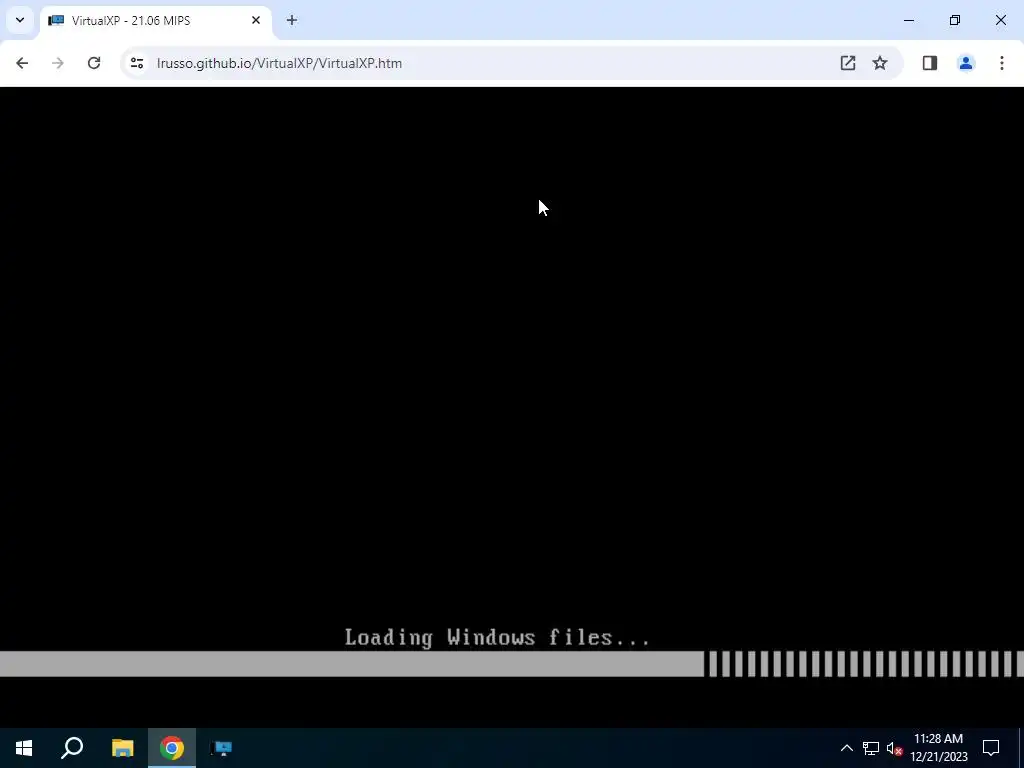
Task: Open page in app icon
Action: [848, 63]
